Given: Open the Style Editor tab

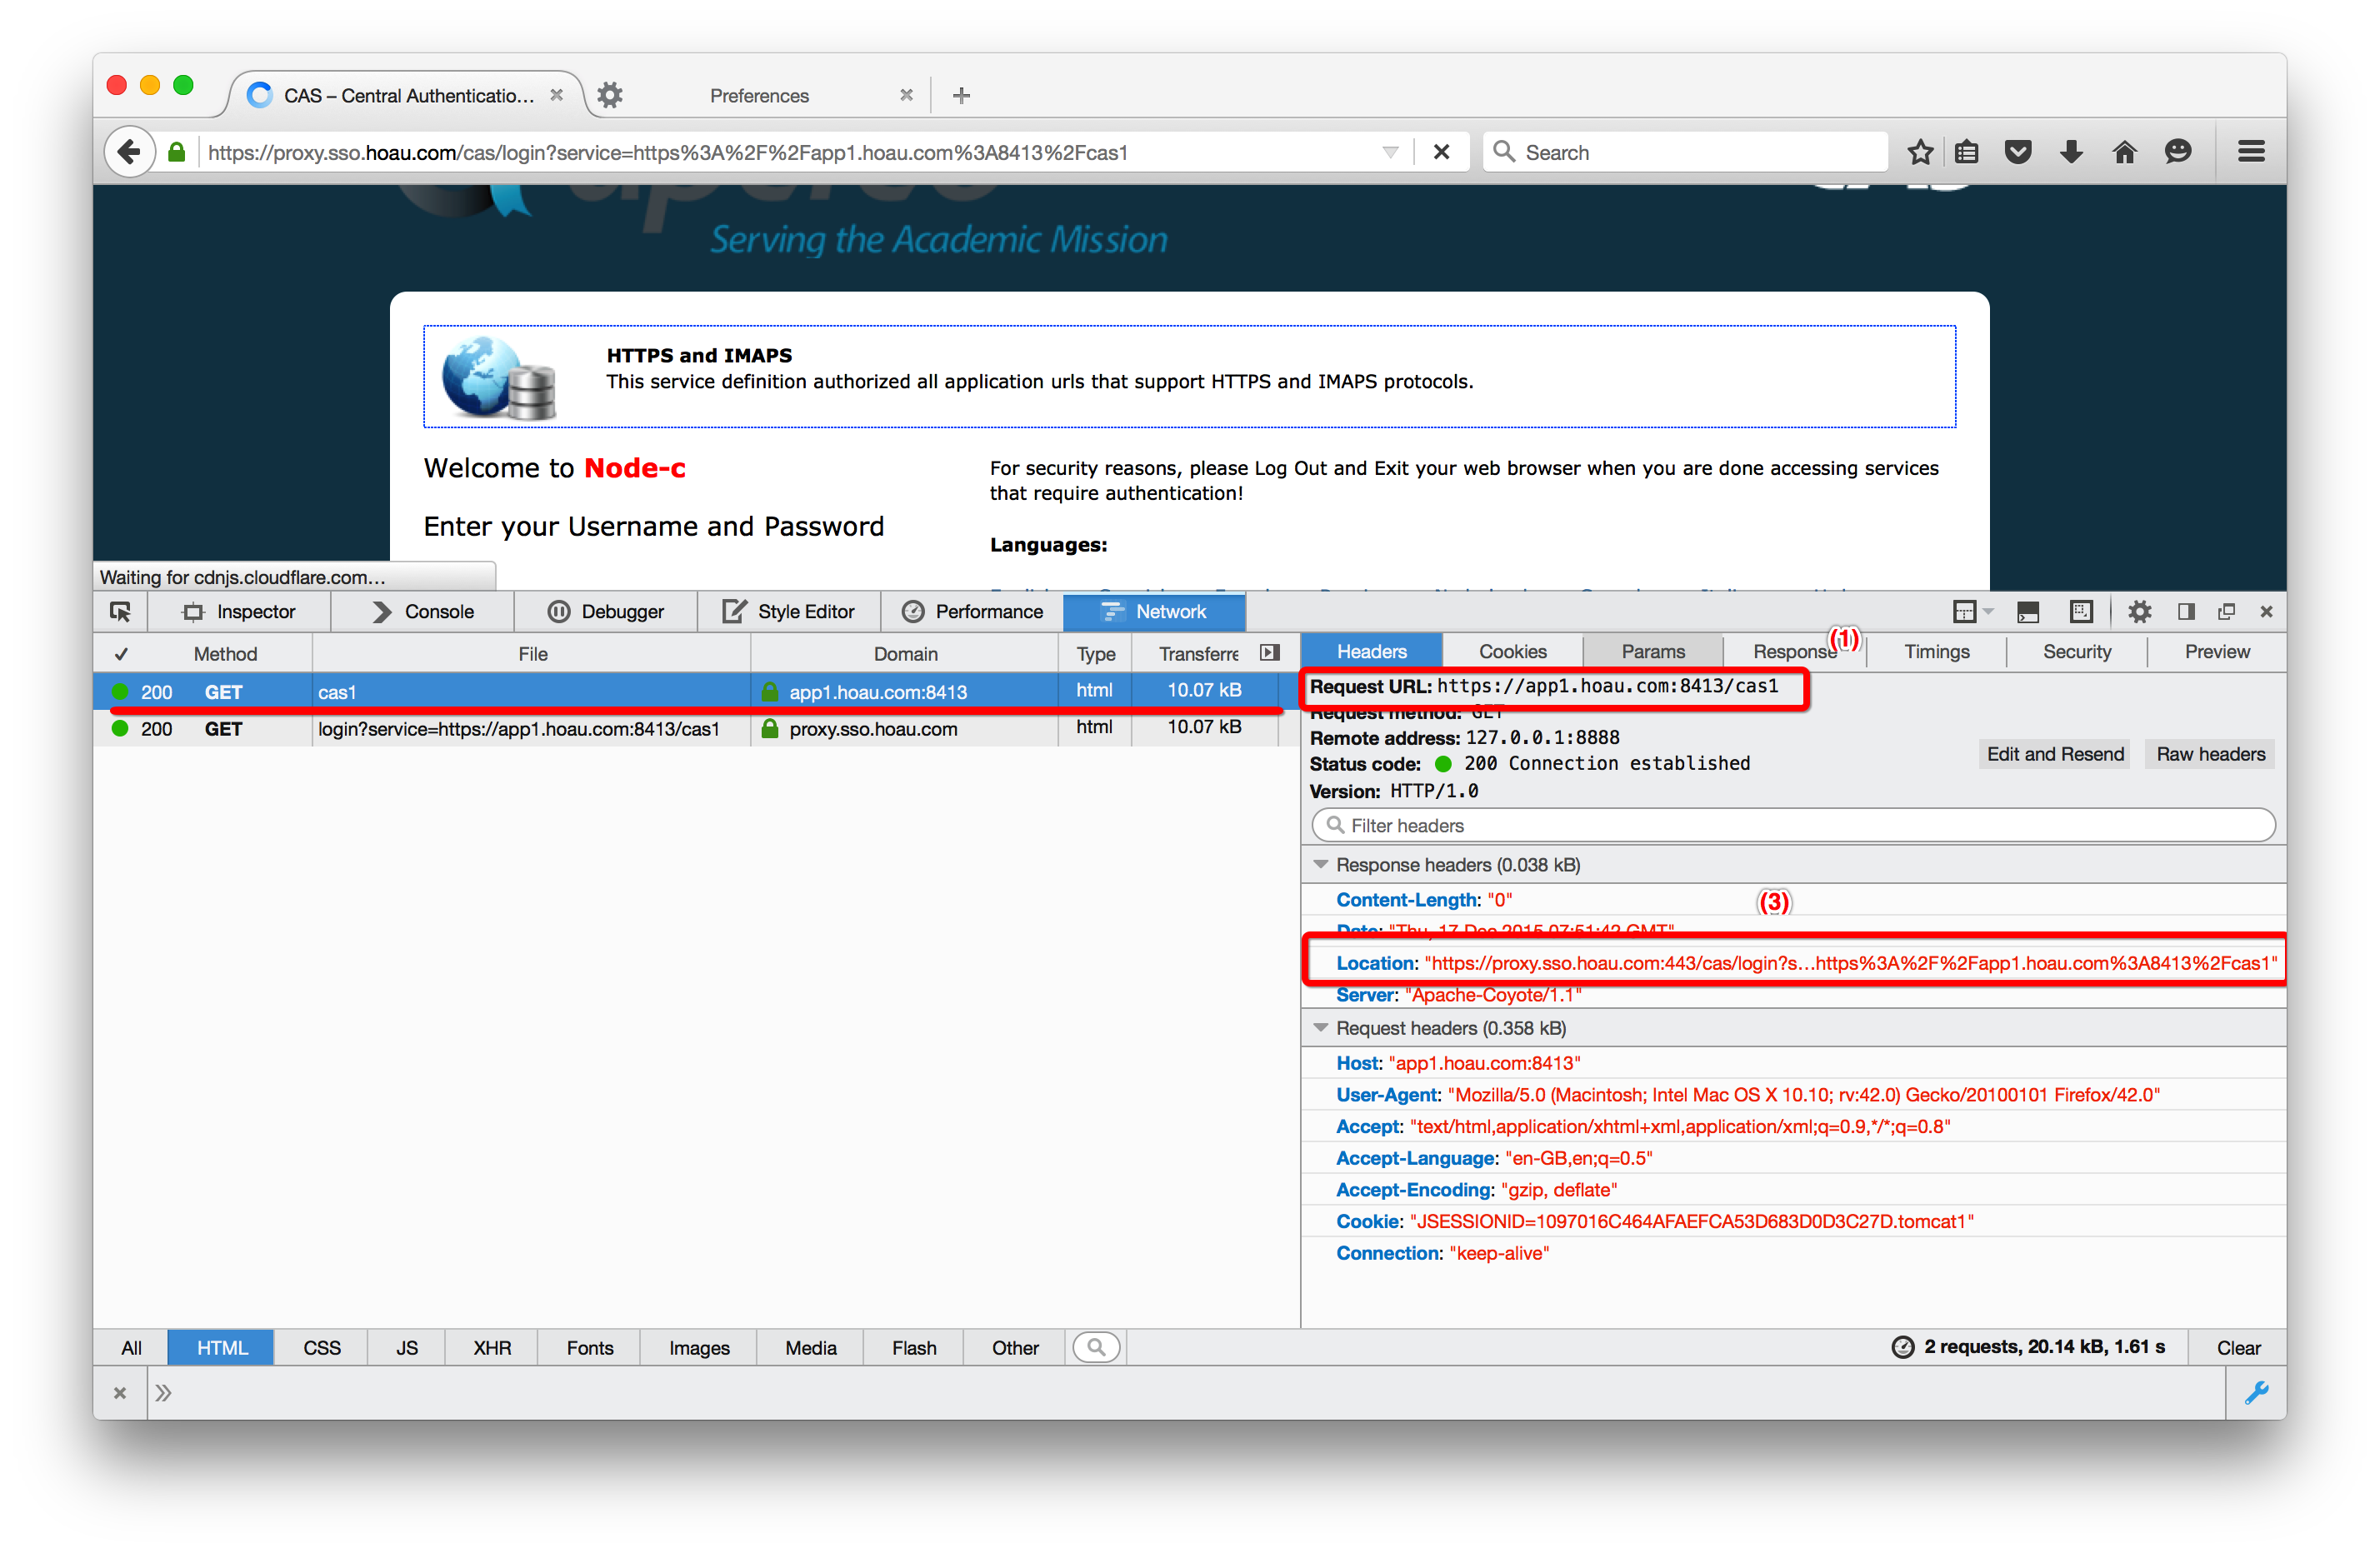Looking at the screenshot, I should [x=789, y=611].
